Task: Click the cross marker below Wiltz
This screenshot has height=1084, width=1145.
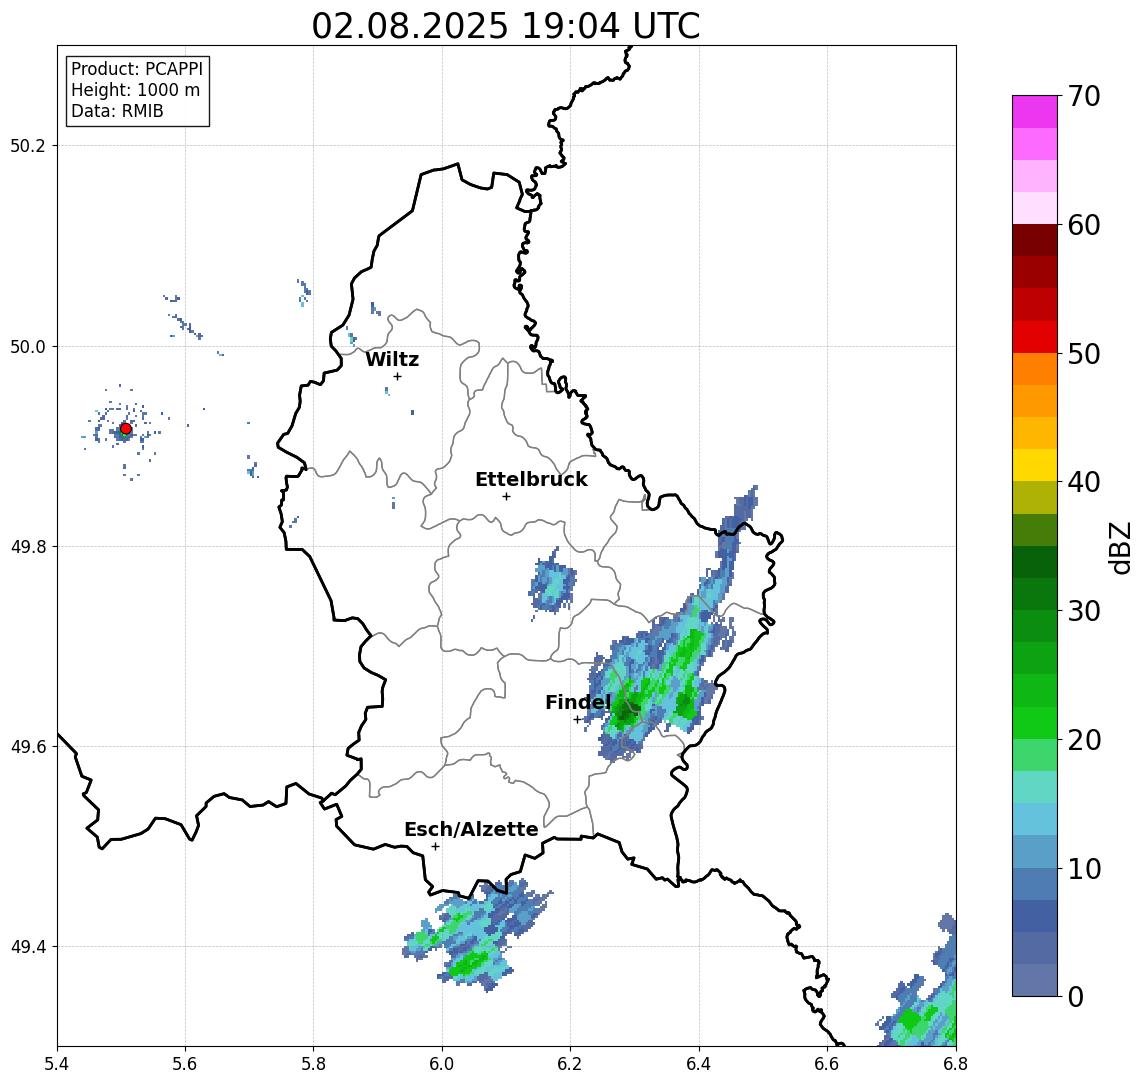Action: (x=397, y=376)
